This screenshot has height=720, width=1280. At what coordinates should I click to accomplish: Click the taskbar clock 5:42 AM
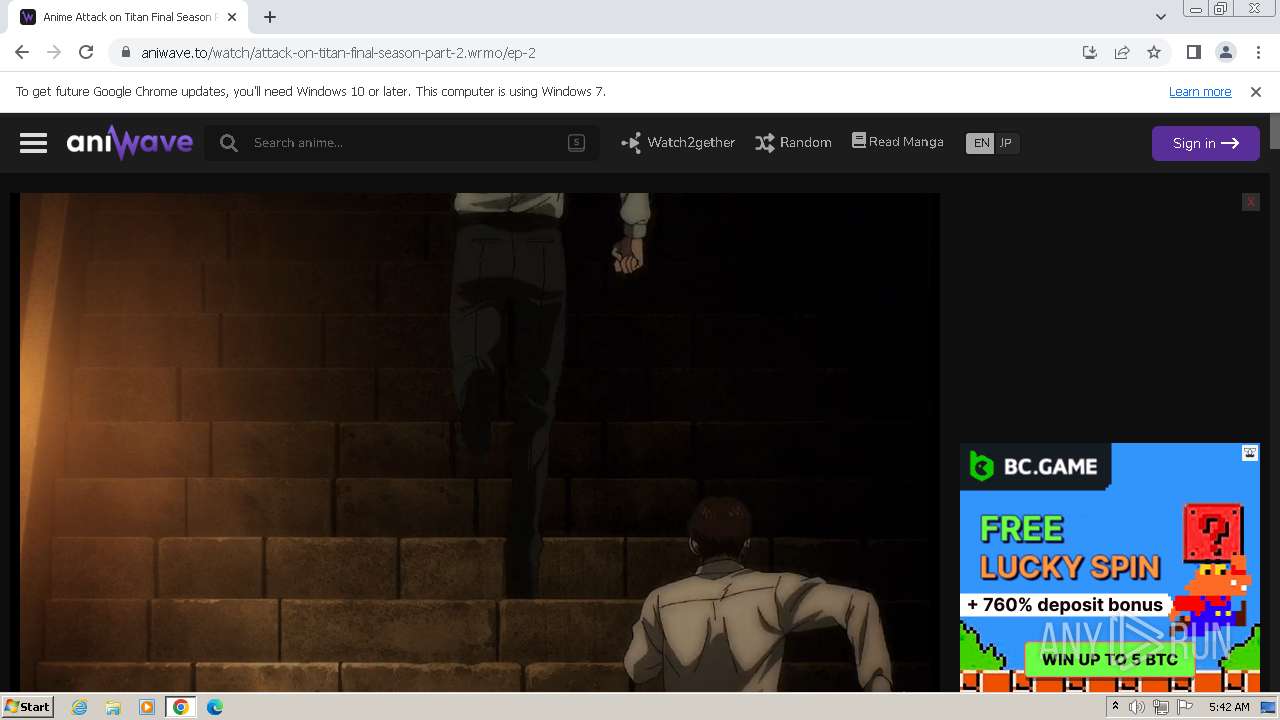click(x=1229, y=707)
